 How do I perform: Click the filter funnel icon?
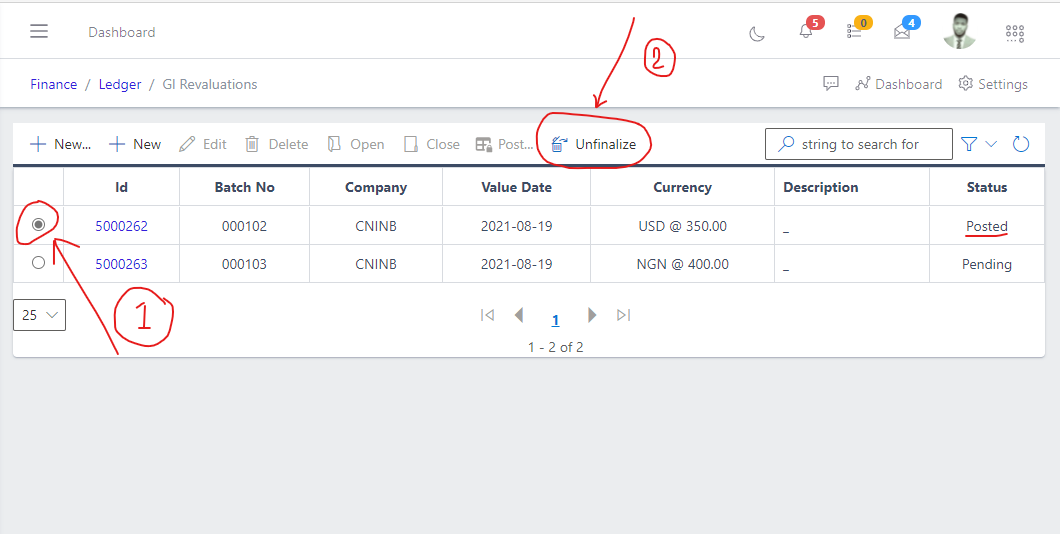(969, 144)
